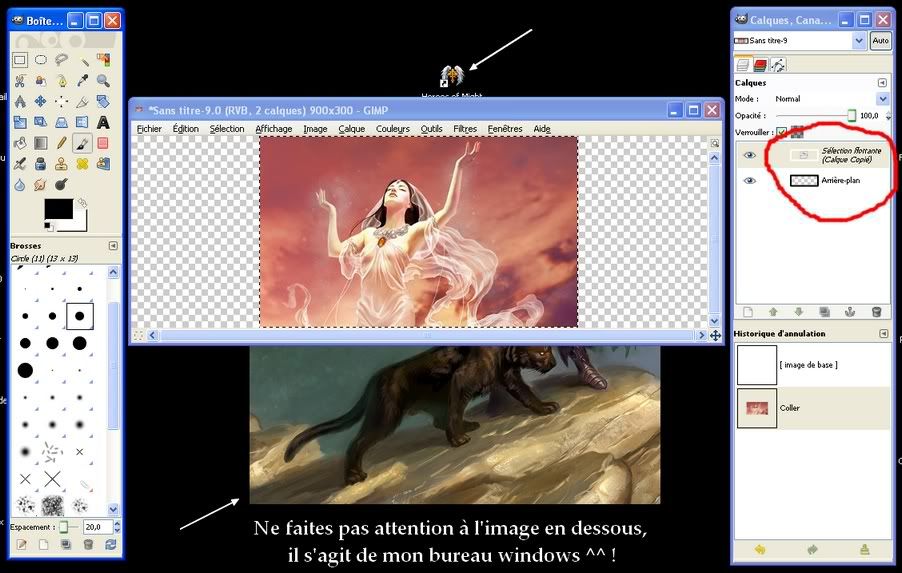
Task: Select the Coller history step
Action: 813,408
